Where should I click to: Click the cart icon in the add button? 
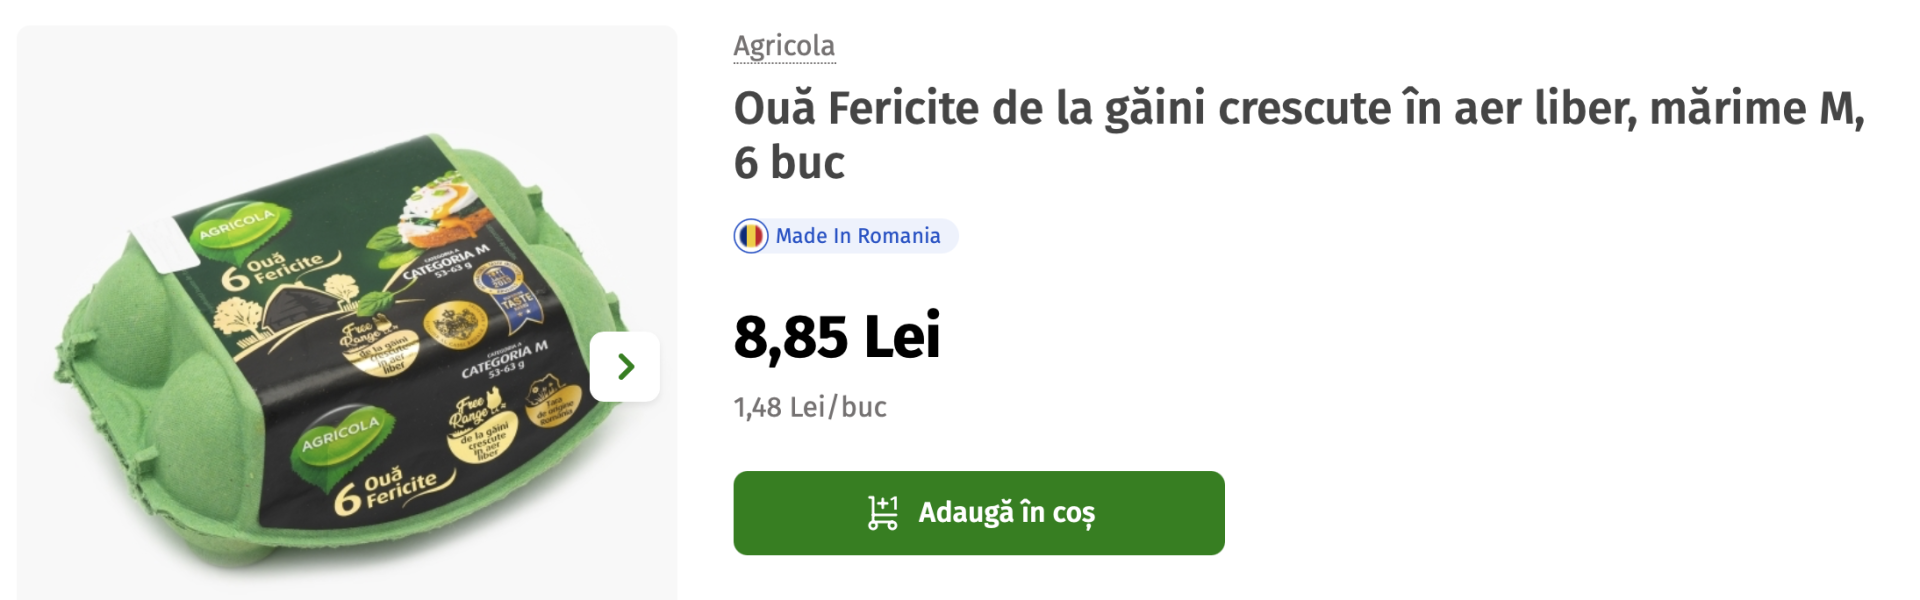tap(882, 513)
